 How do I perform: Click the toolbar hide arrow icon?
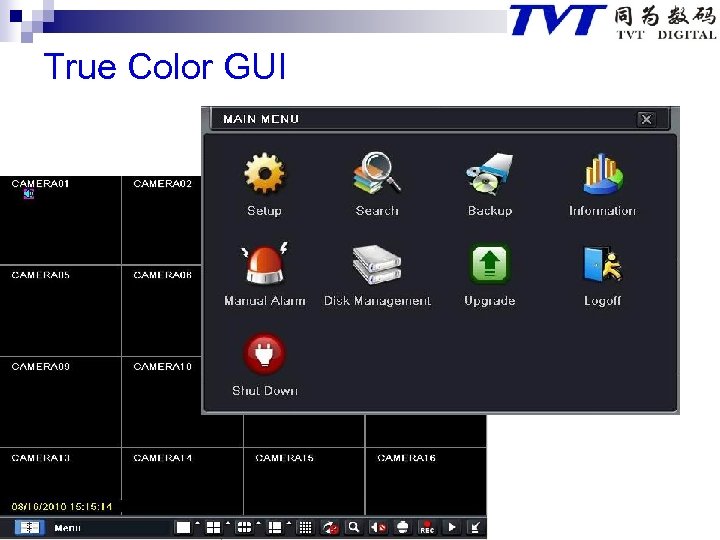click(475, 527)
